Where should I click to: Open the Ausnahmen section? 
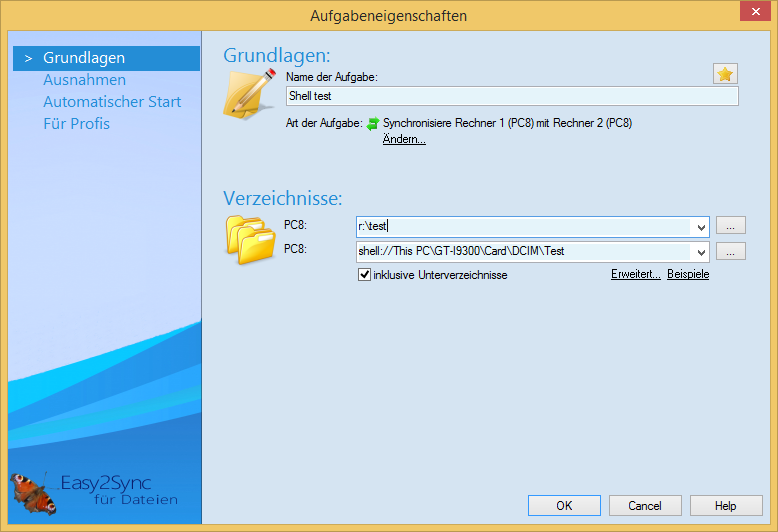coord(84,80)
